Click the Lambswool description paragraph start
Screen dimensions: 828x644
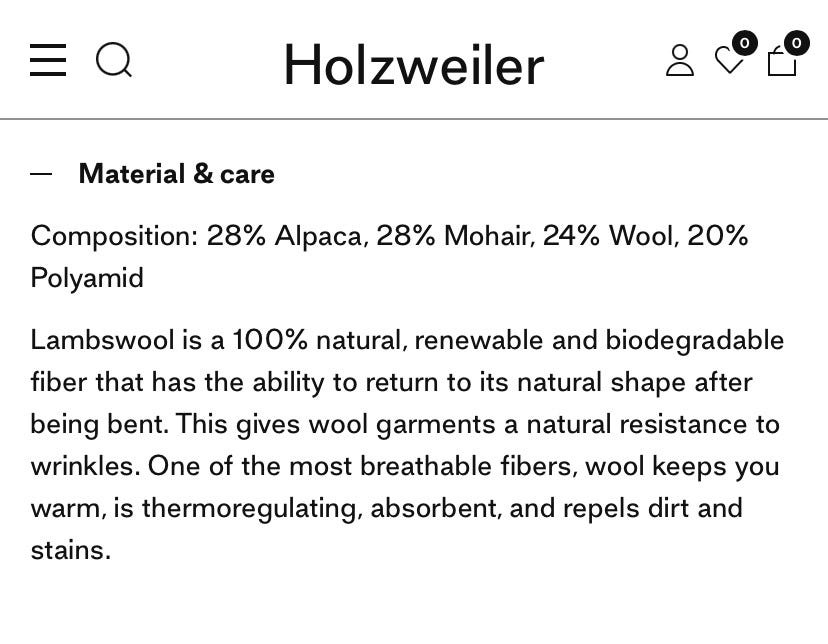pos(102,340)
